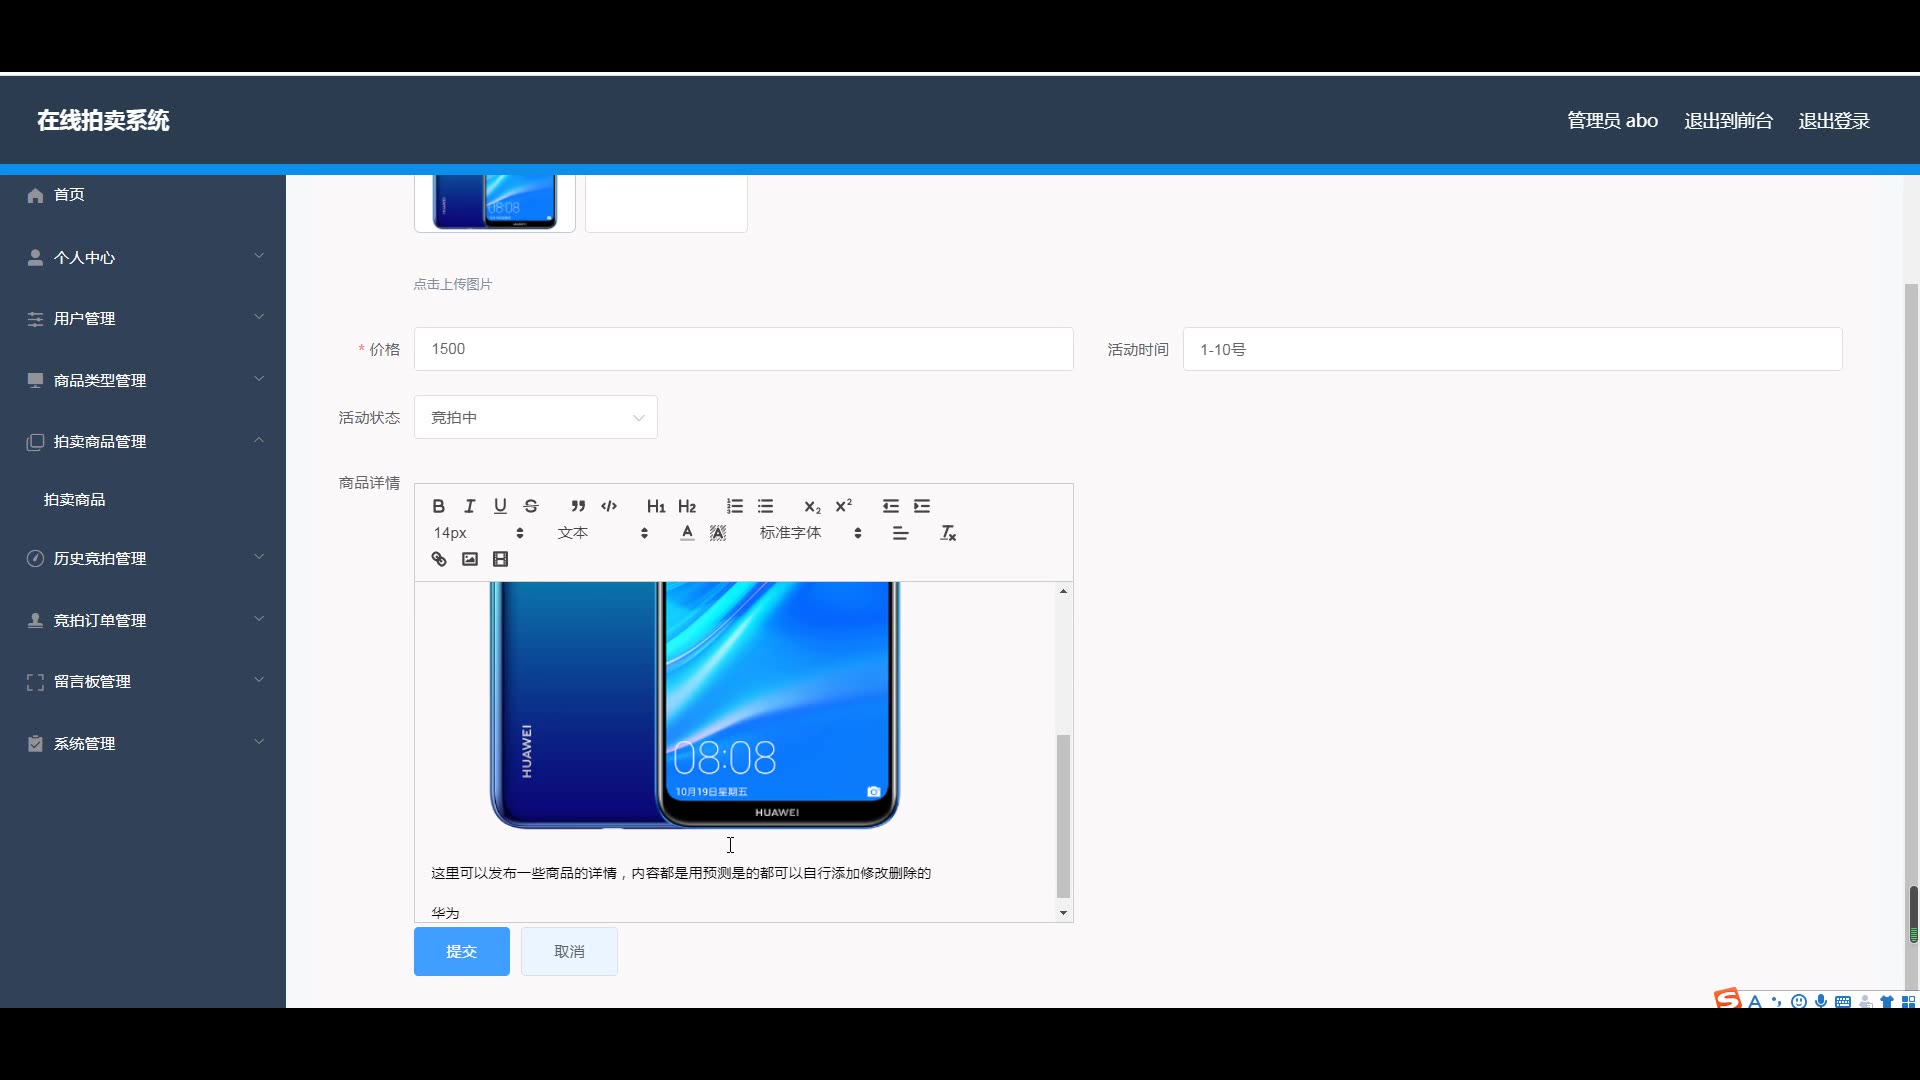
Task: Open the text alignment options
Action: point(900,533)
